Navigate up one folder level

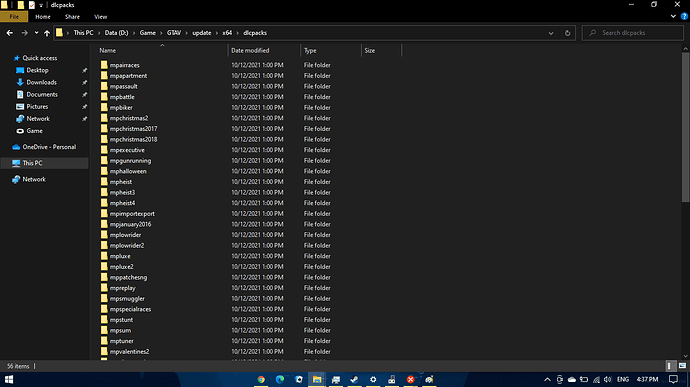tap(47, 33)
